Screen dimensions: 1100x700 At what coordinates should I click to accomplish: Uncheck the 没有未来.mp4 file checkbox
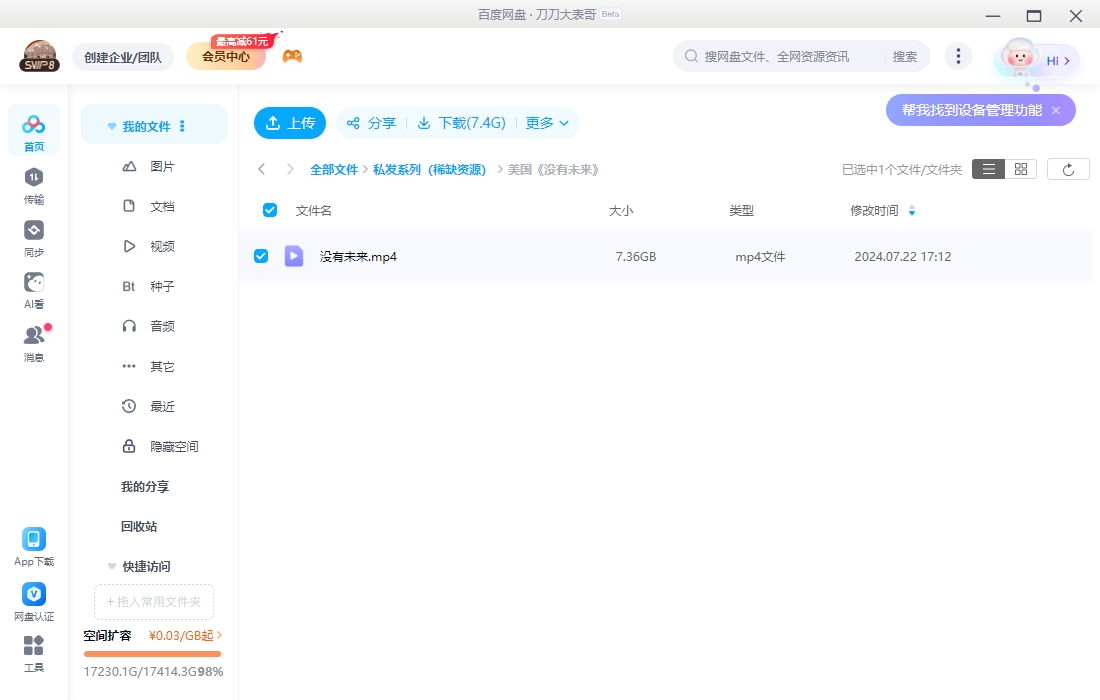pyautogui.click(x=261, y=256)
